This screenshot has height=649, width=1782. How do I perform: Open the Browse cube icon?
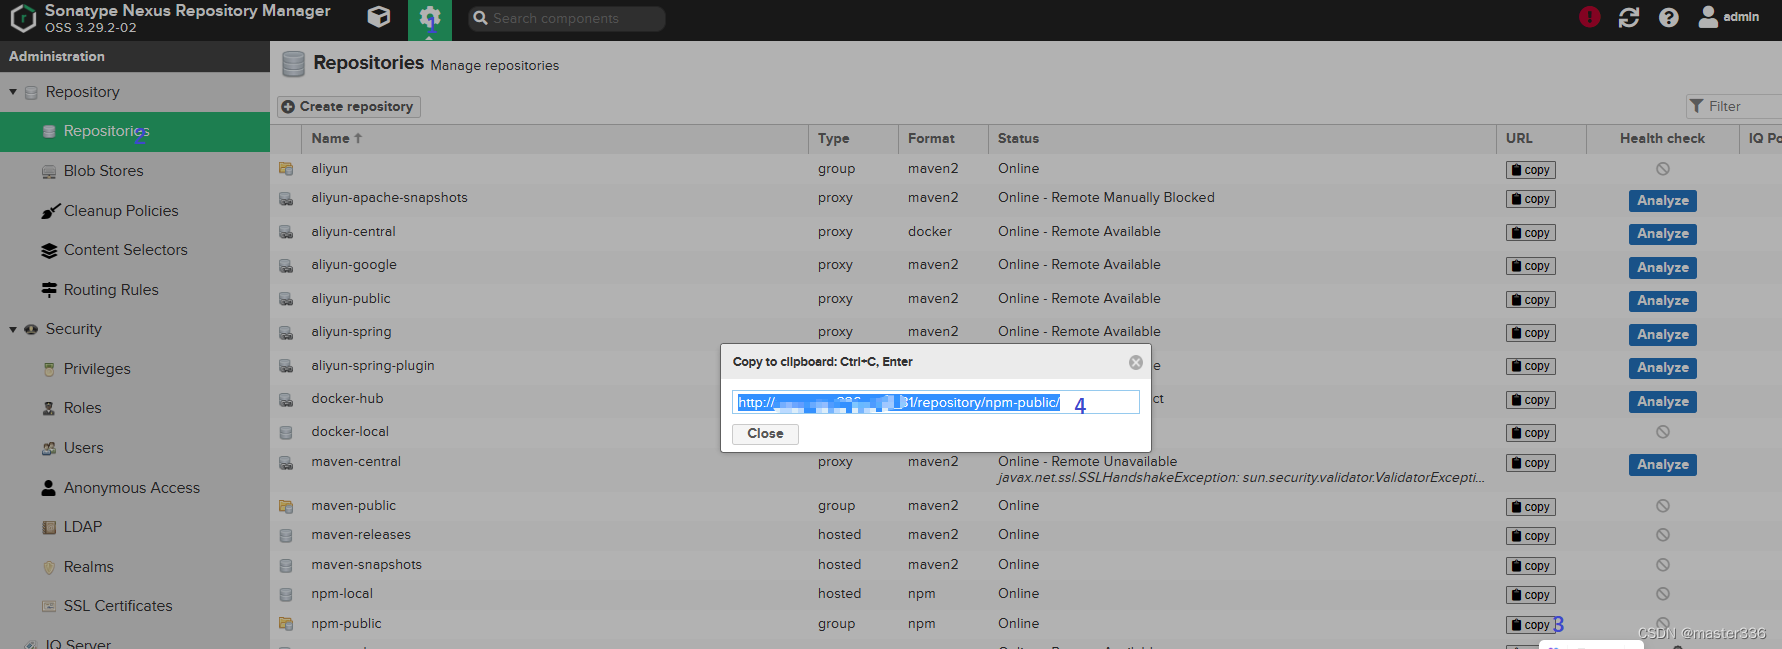coord(379,17)
